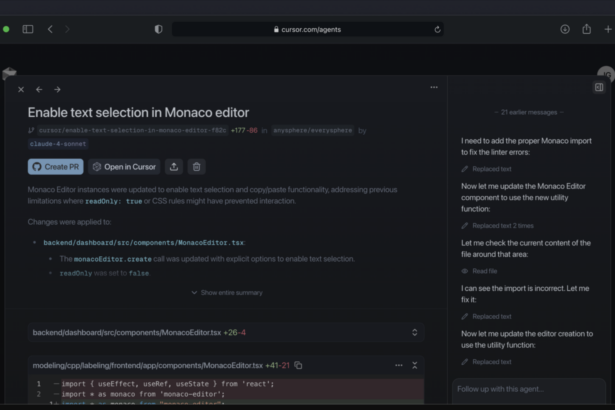Screen dimensions: 615x410
Task: Click Follow up with this agent input
Action: [529, 389]
